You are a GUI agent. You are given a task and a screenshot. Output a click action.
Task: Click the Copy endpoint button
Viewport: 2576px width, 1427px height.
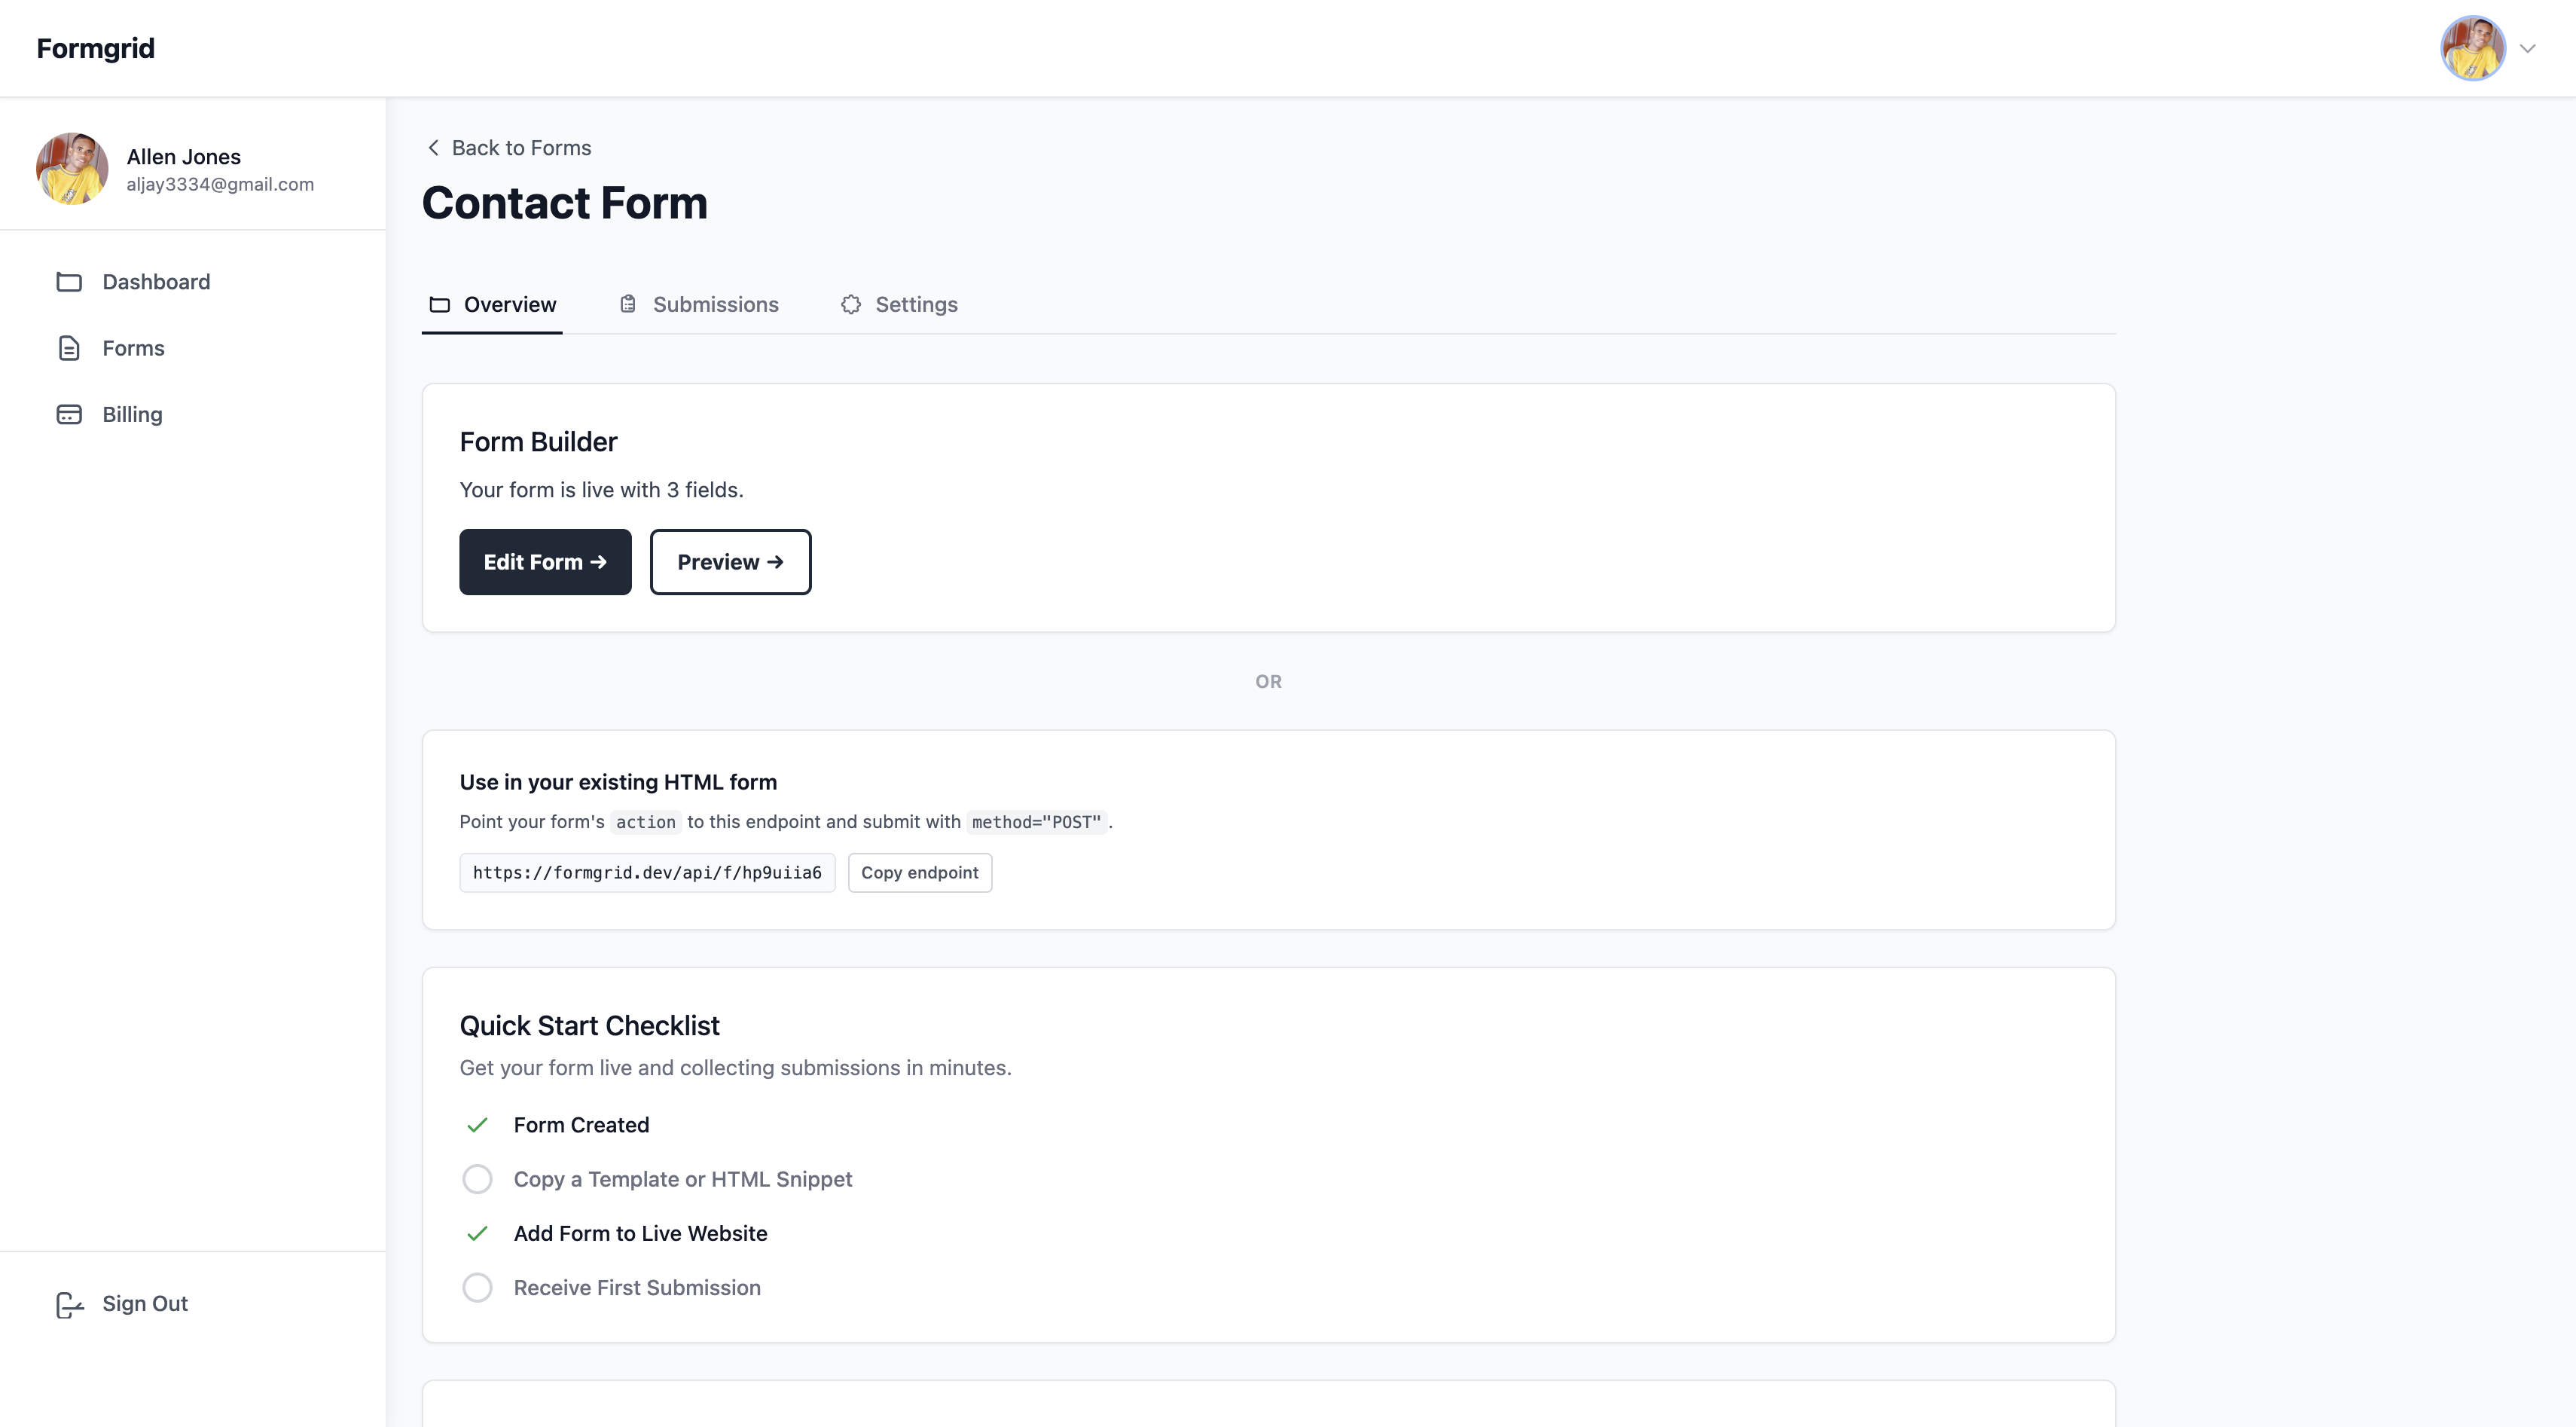click(x=919, y=873)
